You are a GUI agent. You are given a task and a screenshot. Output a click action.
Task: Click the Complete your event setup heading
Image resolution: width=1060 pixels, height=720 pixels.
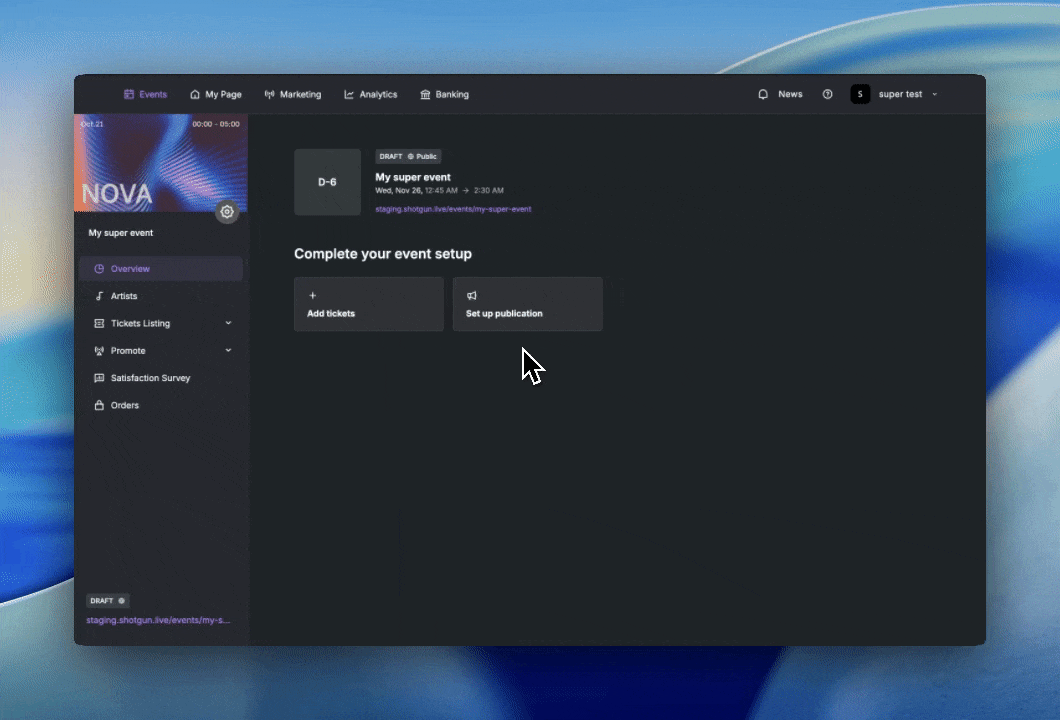point(383,254)
